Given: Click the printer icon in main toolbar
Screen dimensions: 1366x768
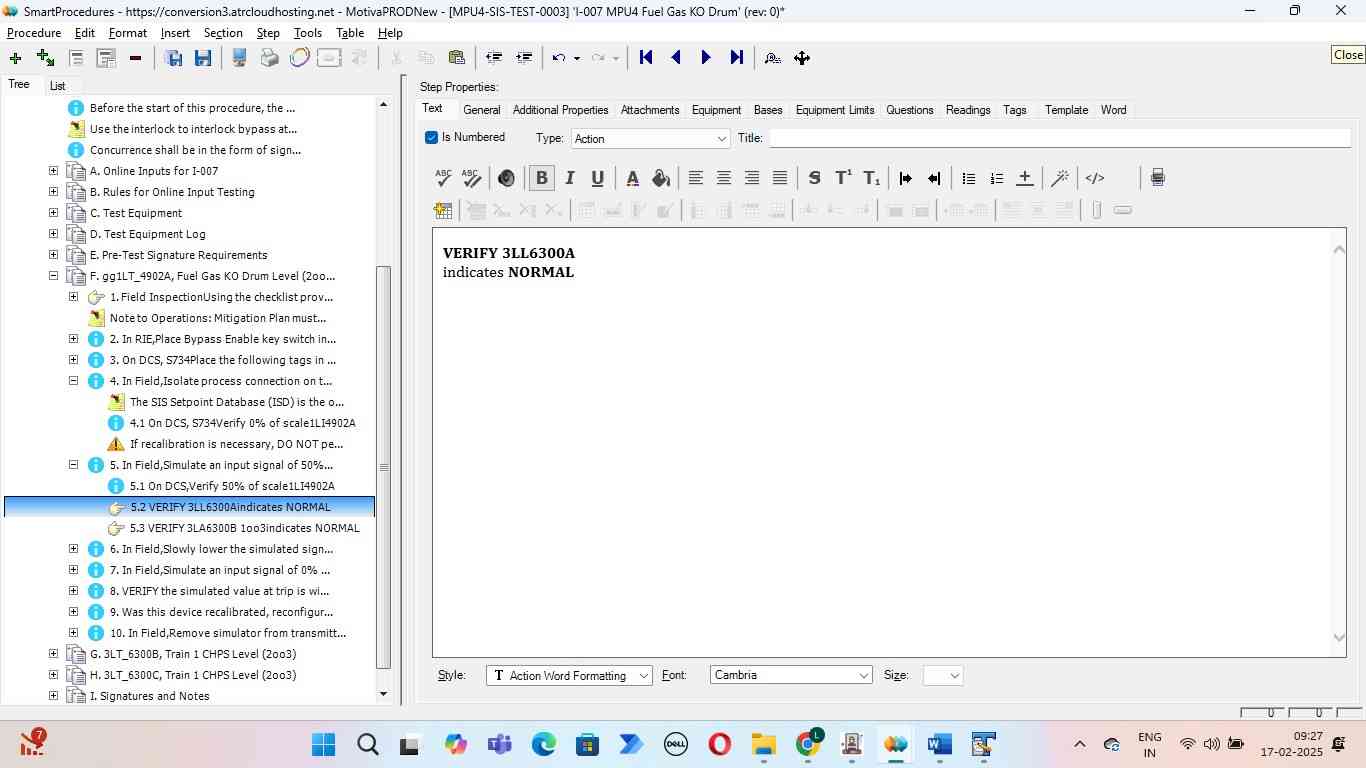Looking at the screenshot, I should click(269, 58).
